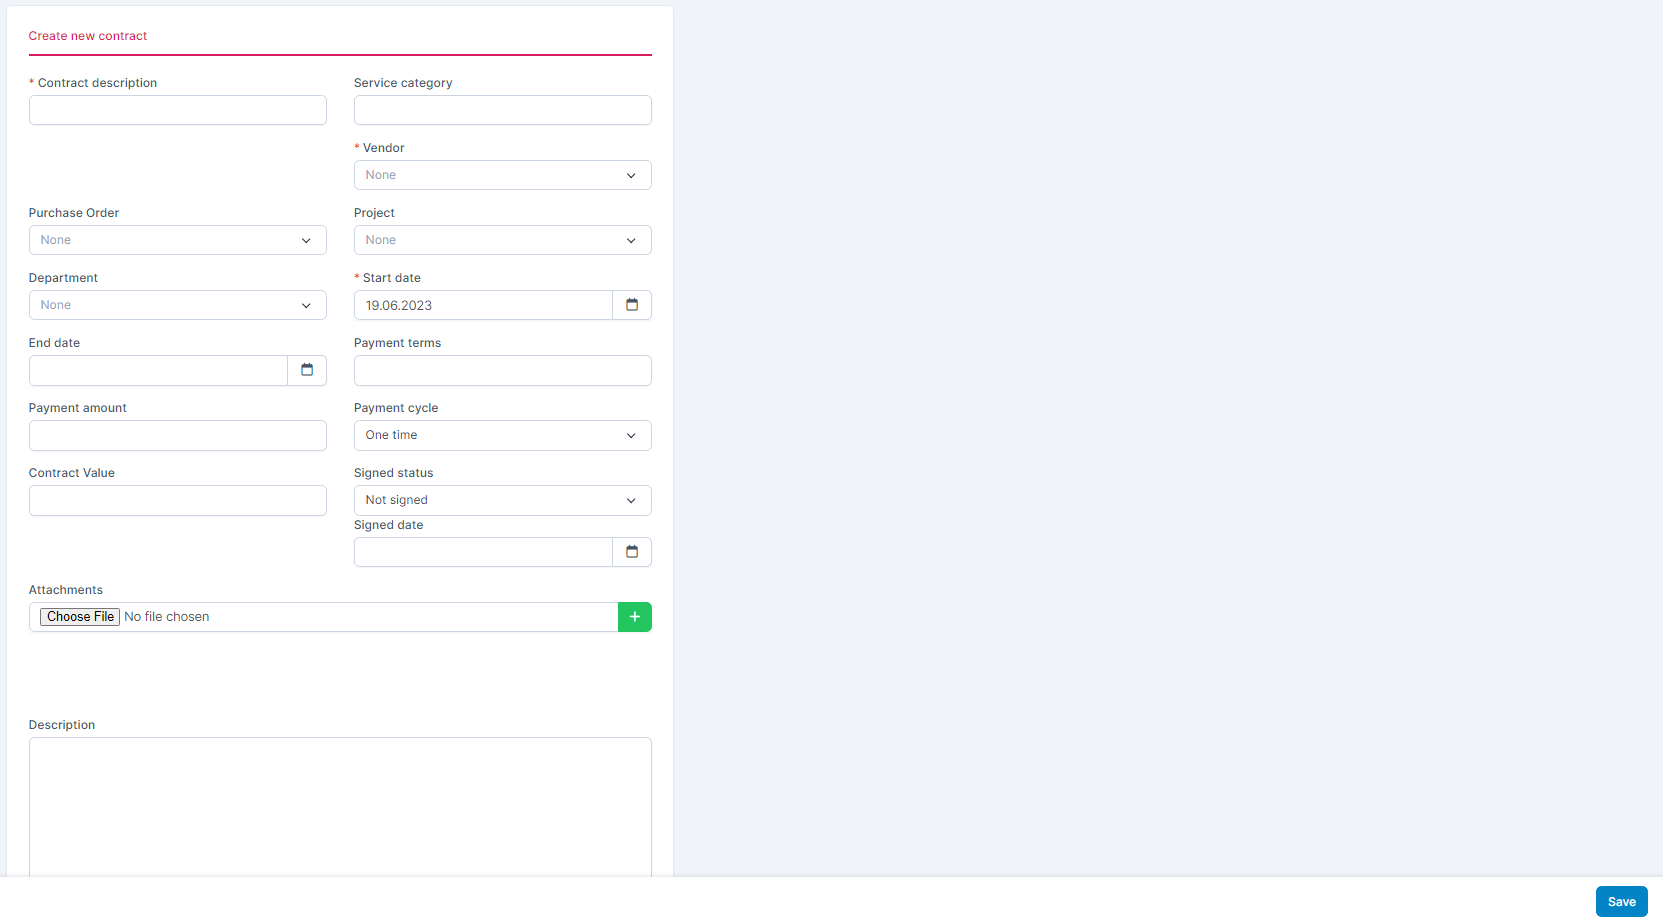Open the Signed date calendar picker
The image size is (1663, 923).
(631, 552)
